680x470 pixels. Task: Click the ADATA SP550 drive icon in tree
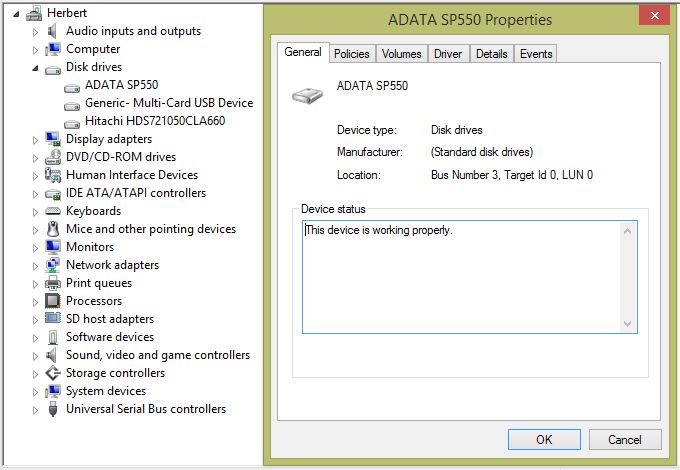tap(72, 87)
